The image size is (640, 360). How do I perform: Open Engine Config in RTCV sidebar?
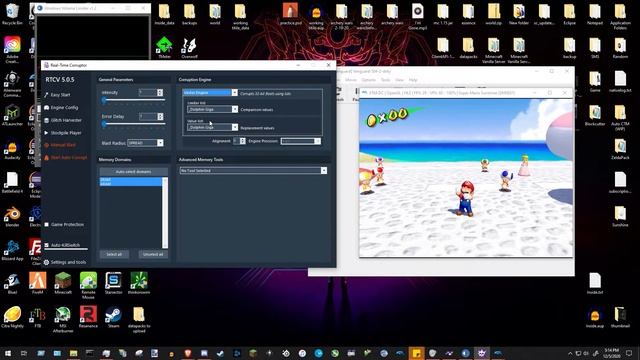click(61, 107)
